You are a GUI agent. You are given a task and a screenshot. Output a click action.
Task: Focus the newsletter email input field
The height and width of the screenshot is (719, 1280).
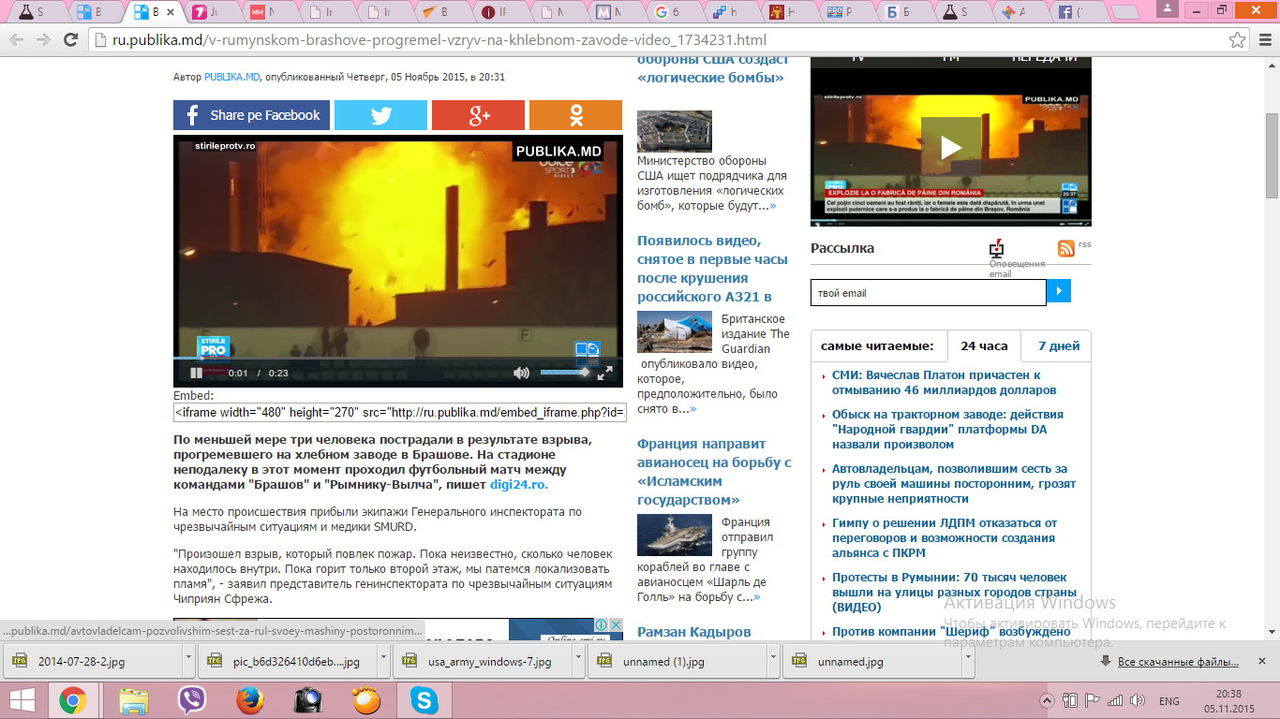coord(928,293)
